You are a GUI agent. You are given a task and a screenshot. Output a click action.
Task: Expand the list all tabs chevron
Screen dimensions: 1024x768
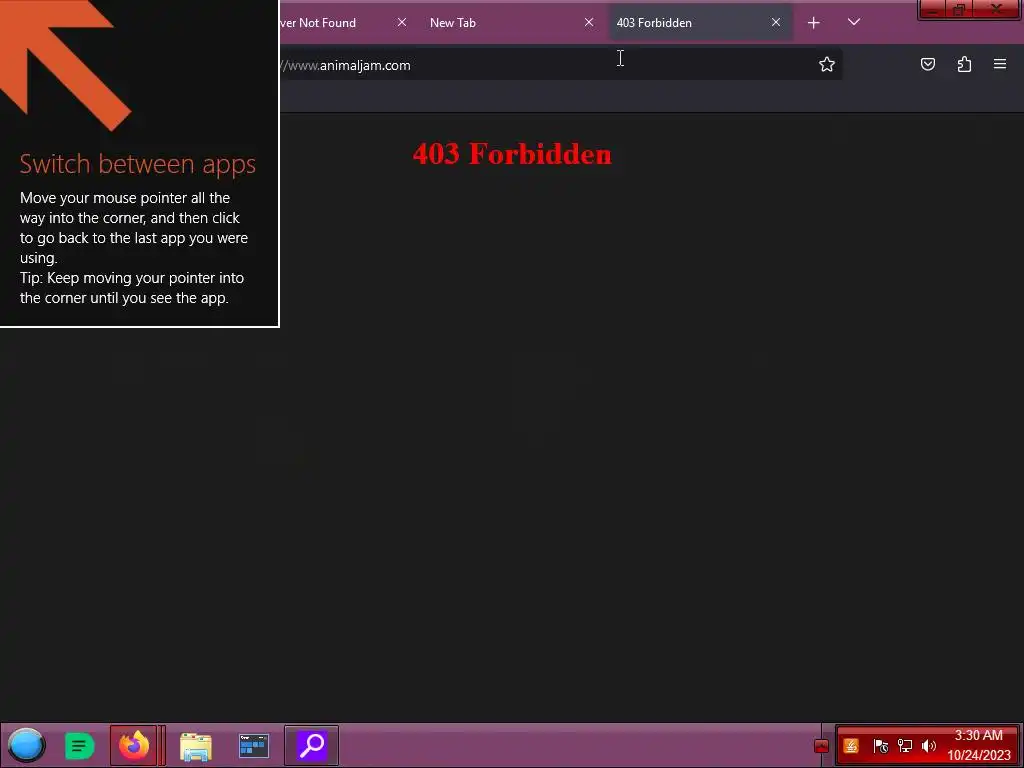pyautogui.click(x=854, y=22)
